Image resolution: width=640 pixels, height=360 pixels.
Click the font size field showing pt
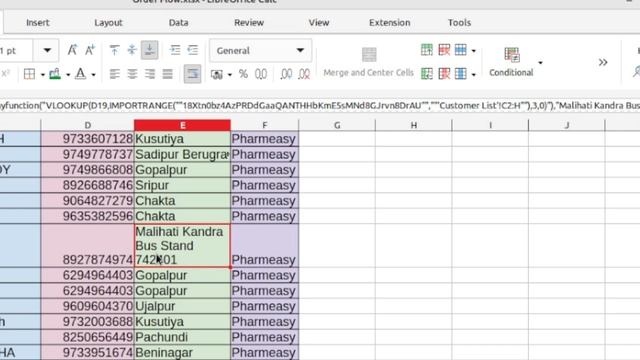(x=16, y=51)
